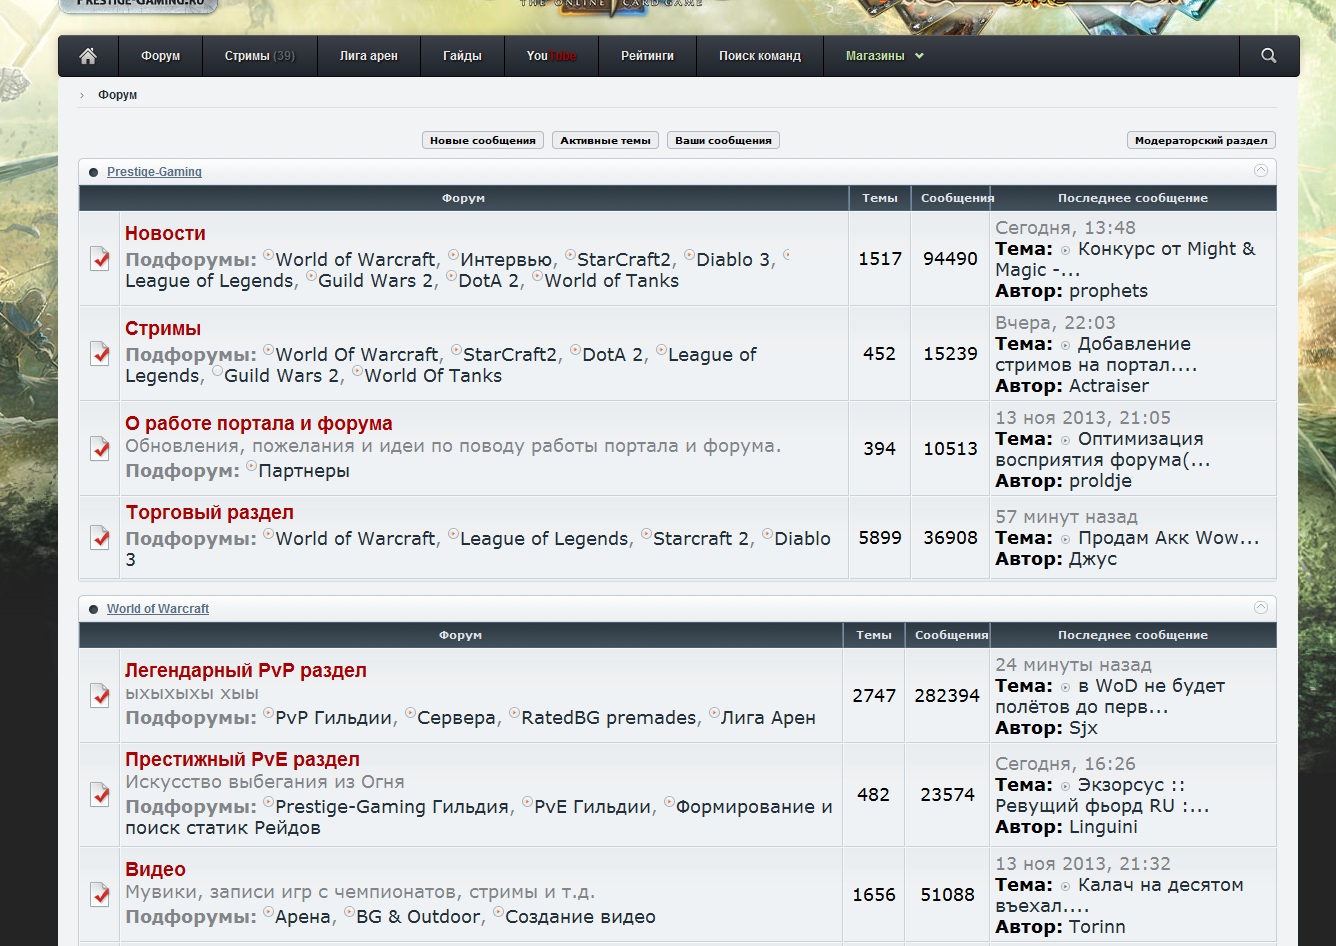Open author profile Linguini
Viewport: 1336px width, 946px height.
click(1103, 827)
